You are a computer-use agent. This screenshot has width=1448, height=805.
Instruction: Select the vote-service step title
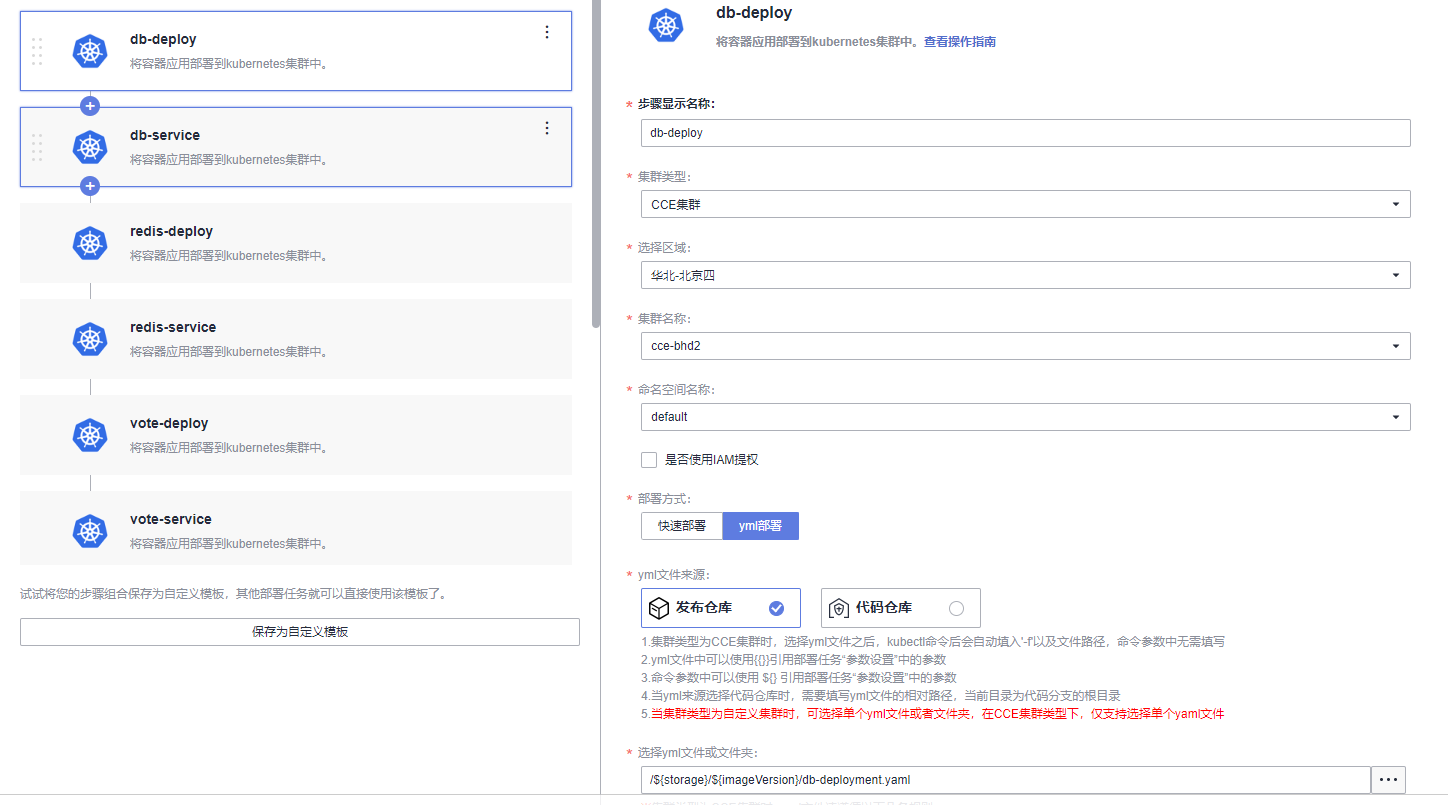tap(171, 519)
